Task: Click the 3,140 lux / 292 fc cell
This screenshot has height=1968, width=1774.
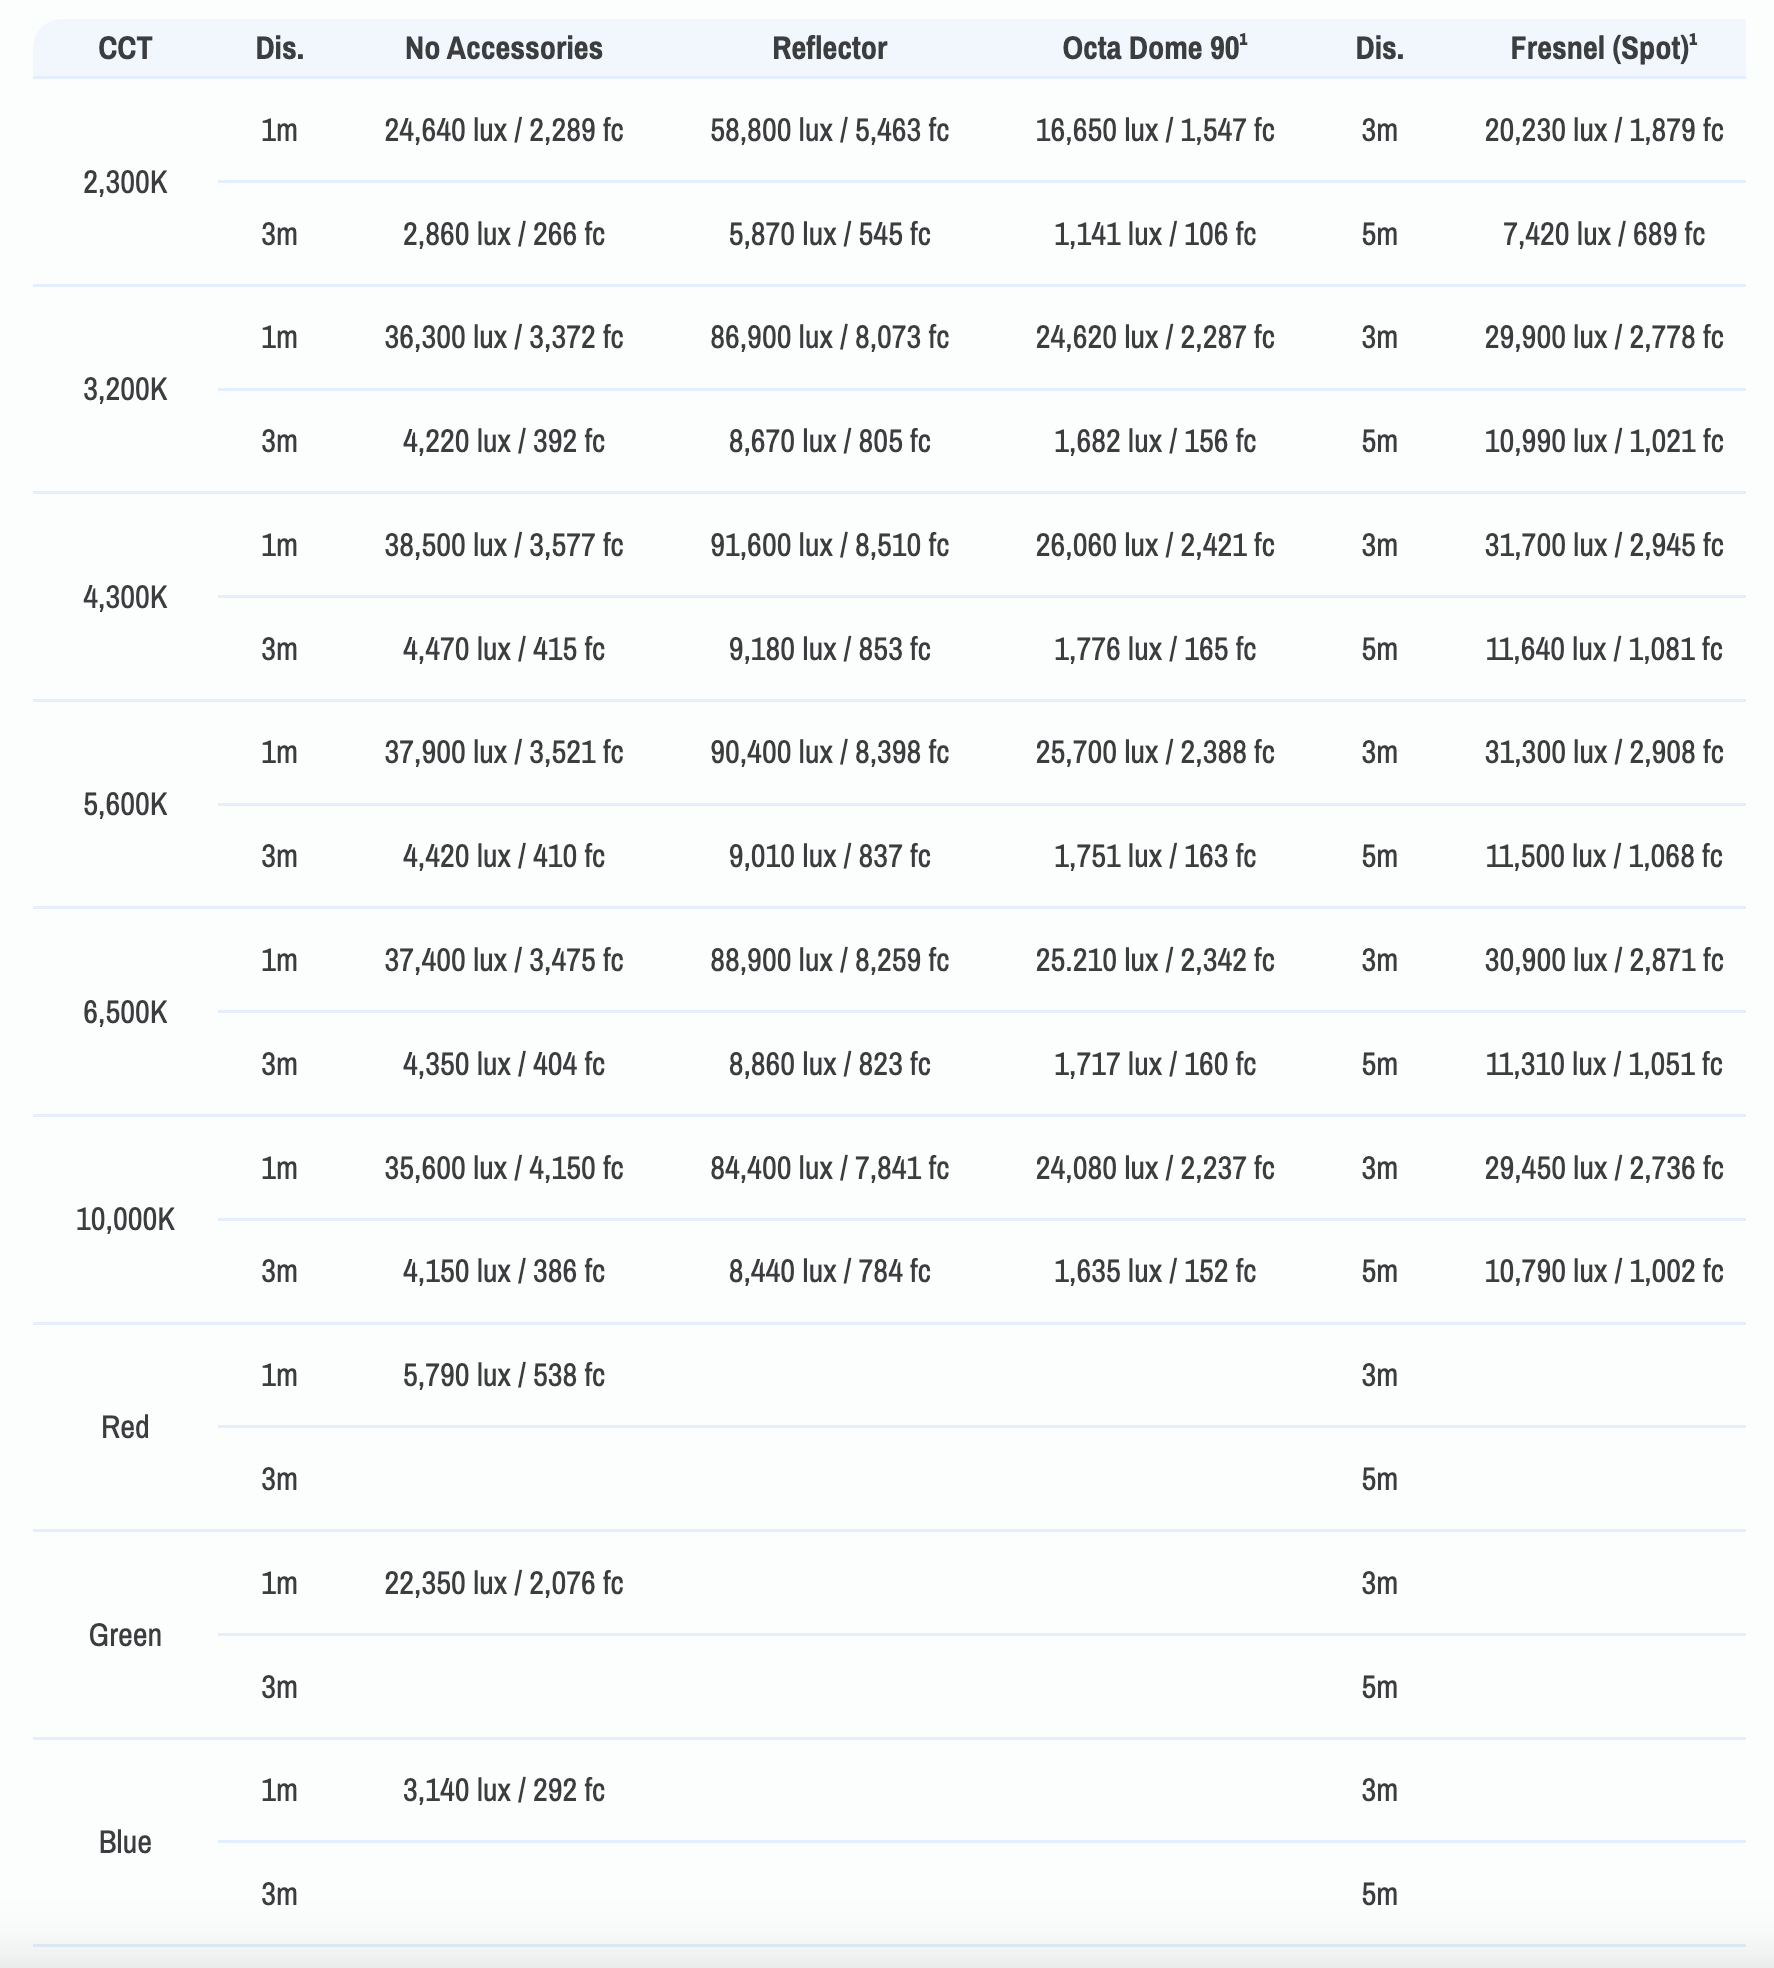Action: pos(503,1790)
